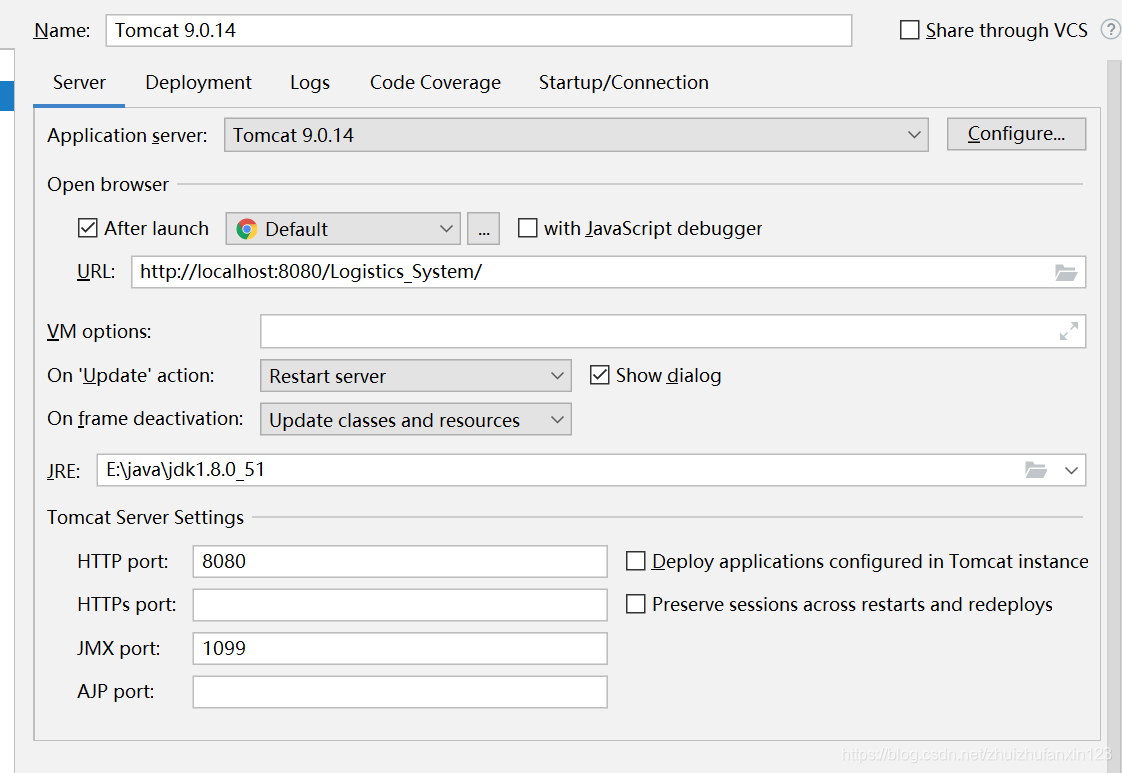The height and width of the screenshot is (773, 1122).
Task: Select the Server tab
Action: pyautogui.click(x=79, y=83)
